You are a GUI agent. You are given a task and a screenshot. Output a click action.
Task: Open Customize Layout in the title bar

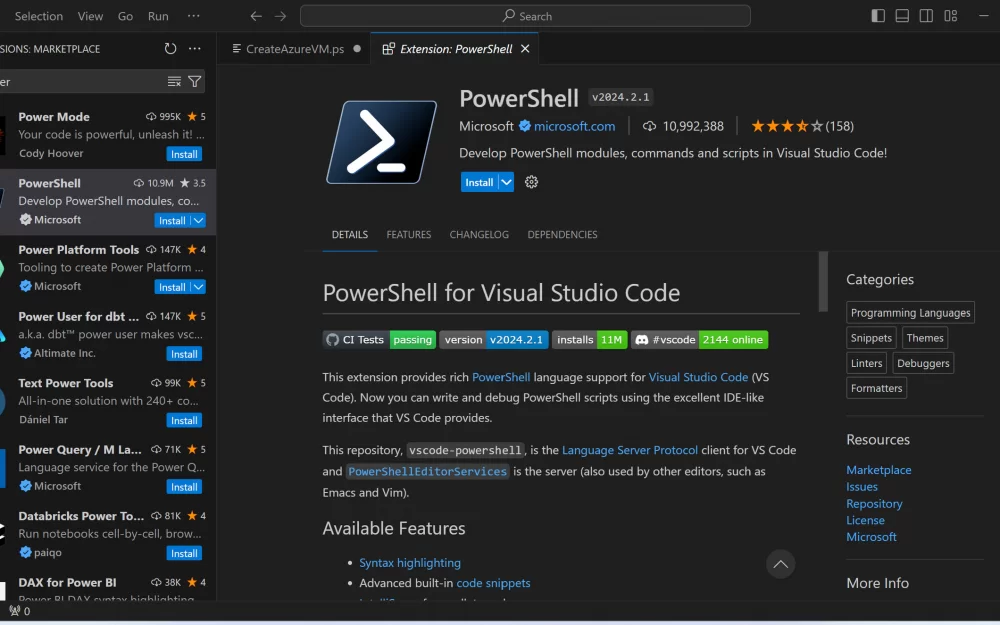[950, 16]
